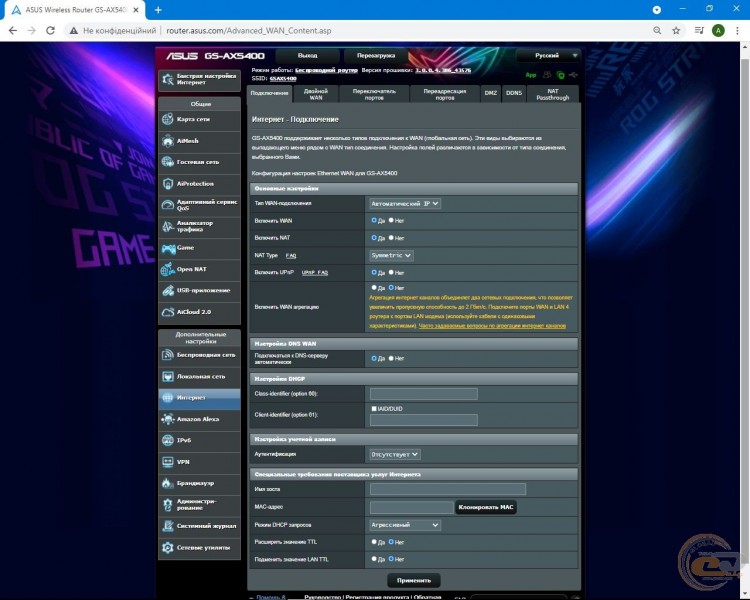
Task: Set WAN aggregation to Да
Action: pyautogui.click(x=374, y=288)
